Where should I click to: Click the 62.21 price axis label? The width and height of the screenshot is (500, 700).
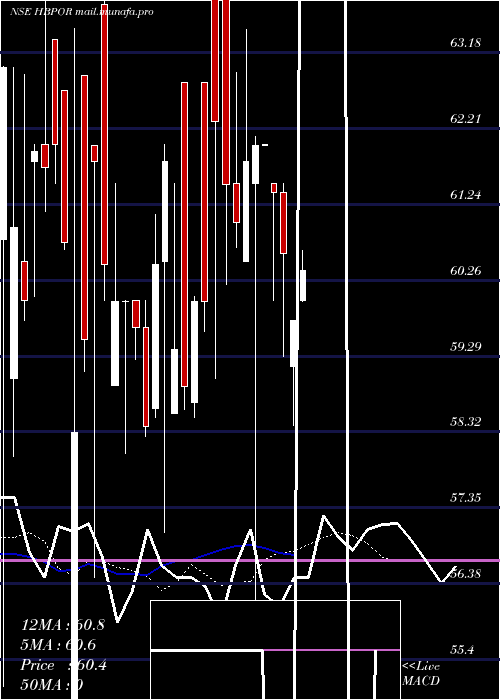466,119
